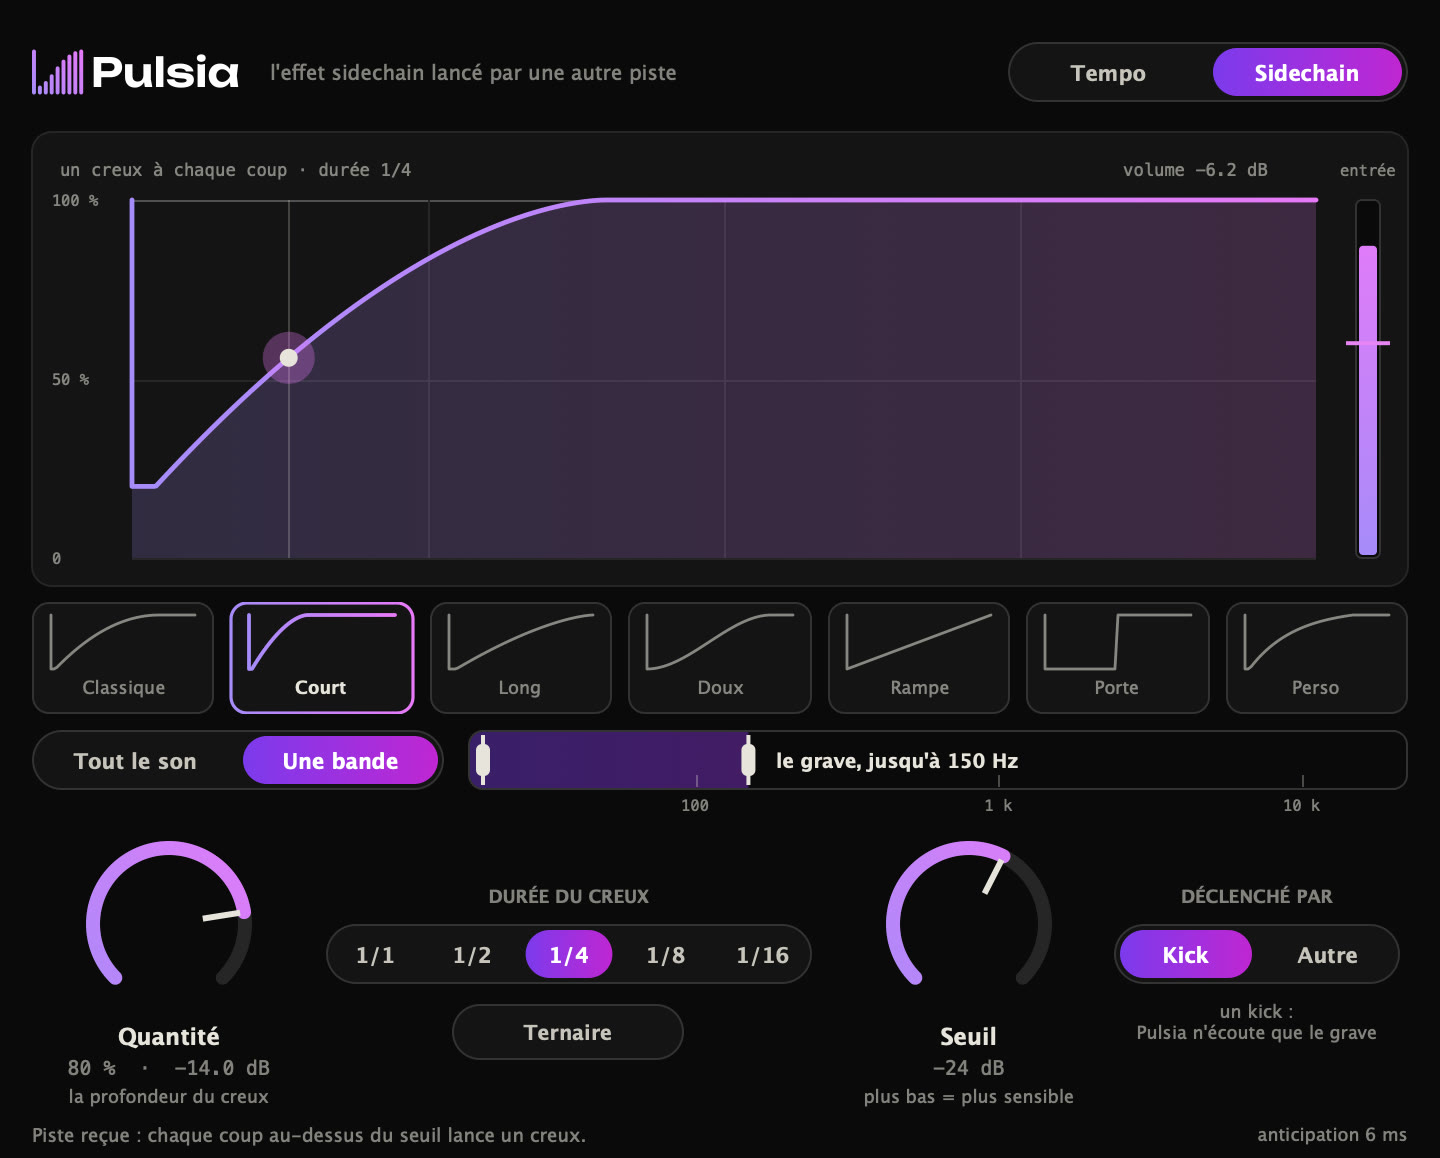Screen dimensions: 1440x1158
Task: Set dip duration to 1/4
Action: click(x=569, y=955)
